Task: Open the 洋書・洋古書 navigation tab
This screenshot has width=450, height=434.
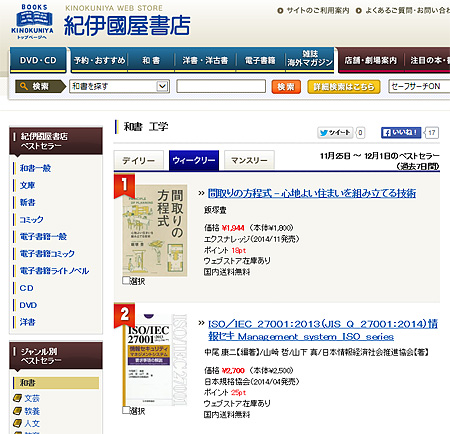Action: coord(205,60)
